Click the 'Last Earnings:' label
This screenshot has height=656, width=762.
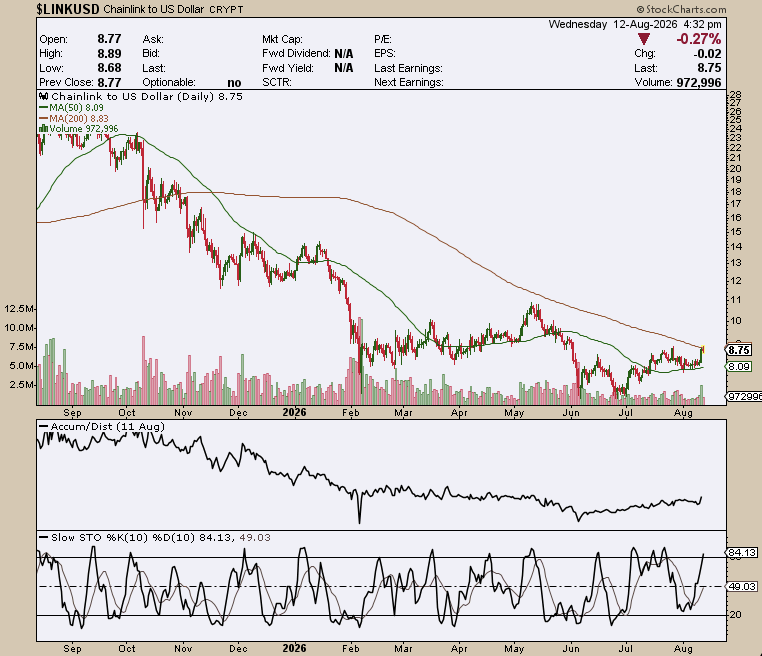click(408, 68)
